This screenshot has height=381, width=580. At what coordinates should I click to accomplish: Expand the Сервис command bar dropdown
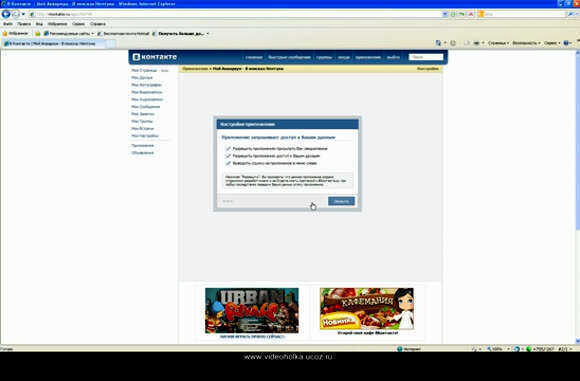(x=552, y=43)
